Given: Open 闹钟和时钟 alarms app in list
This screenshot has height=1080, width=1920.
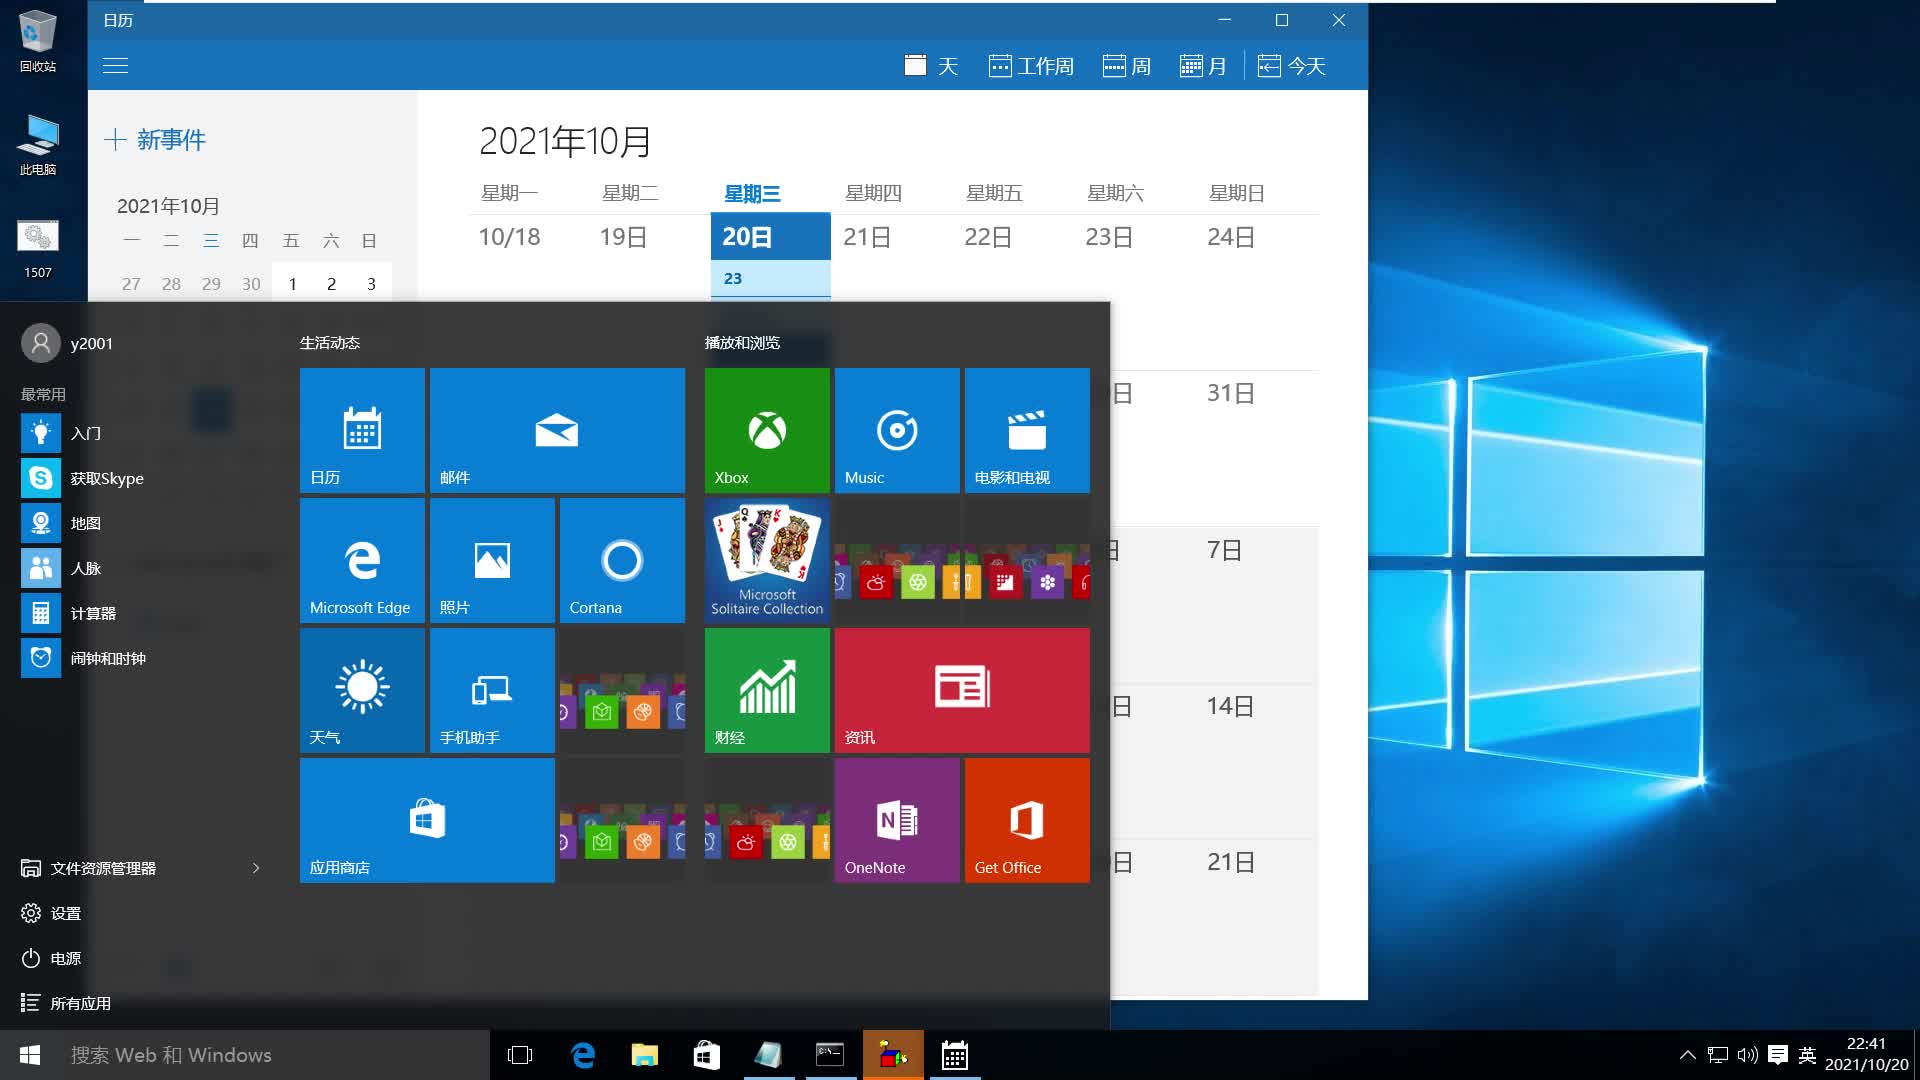Looking at the screenshot, I should click(140, 658).
